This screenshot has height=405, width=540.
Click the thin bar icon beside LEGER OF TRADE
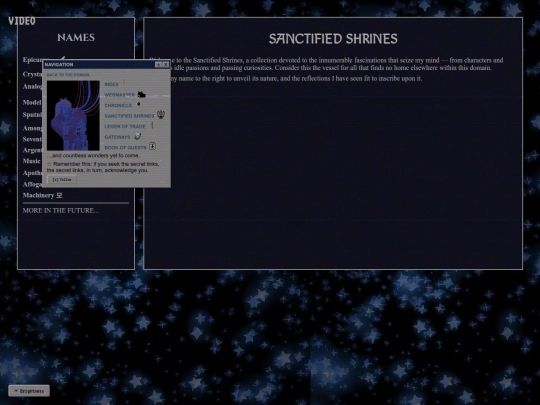pos(152,125)
